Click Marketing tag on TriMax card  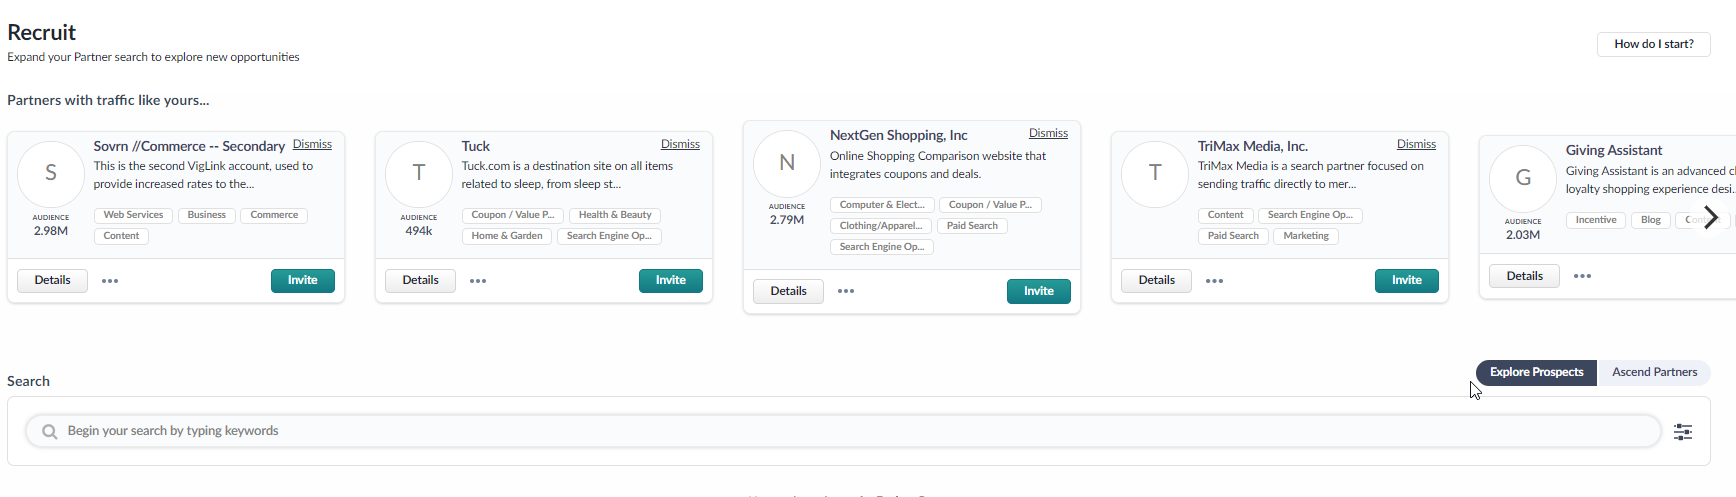[1306, 236]
